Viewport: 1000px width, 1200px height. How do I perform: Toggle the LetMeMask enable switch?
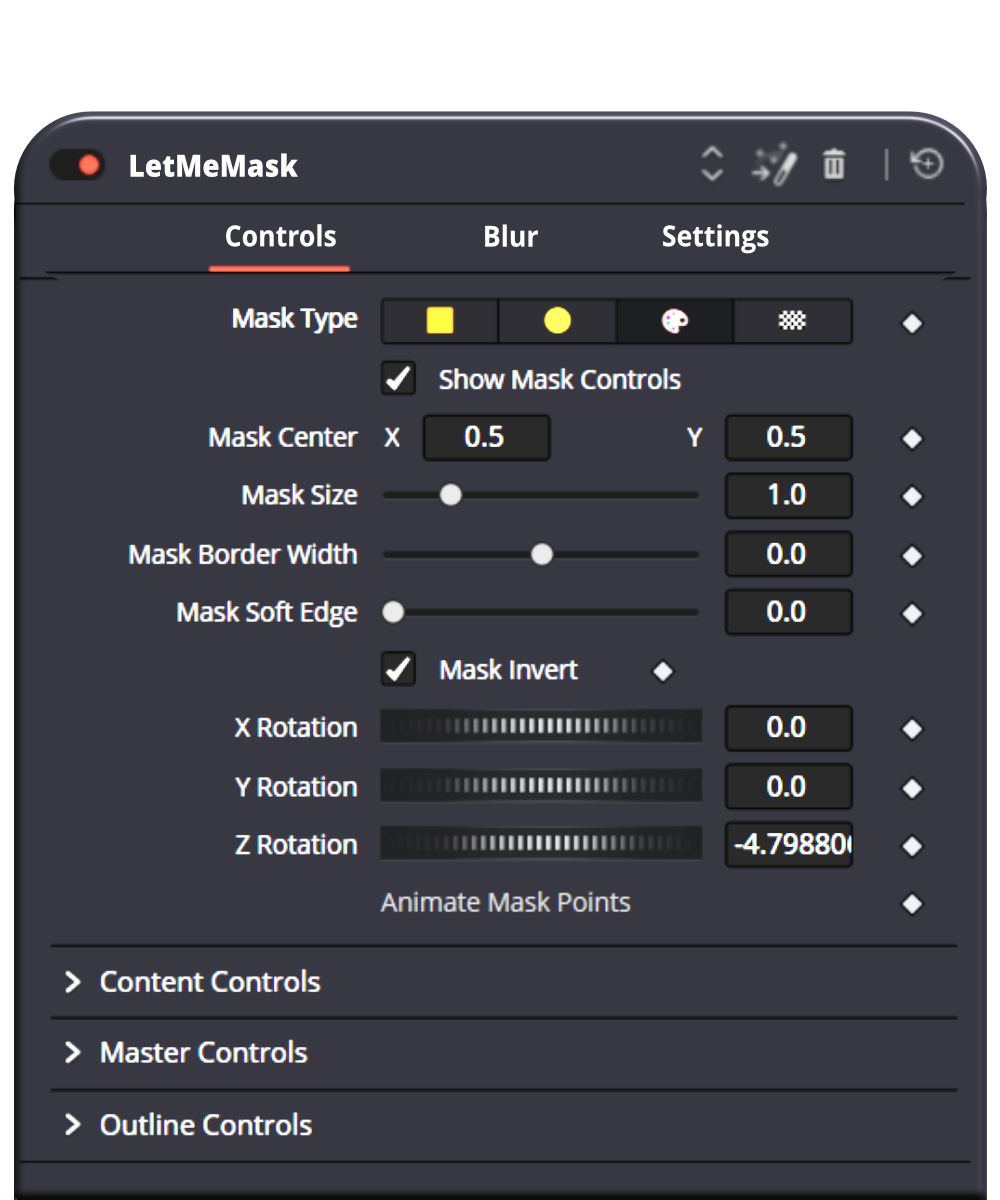(77, 165)
